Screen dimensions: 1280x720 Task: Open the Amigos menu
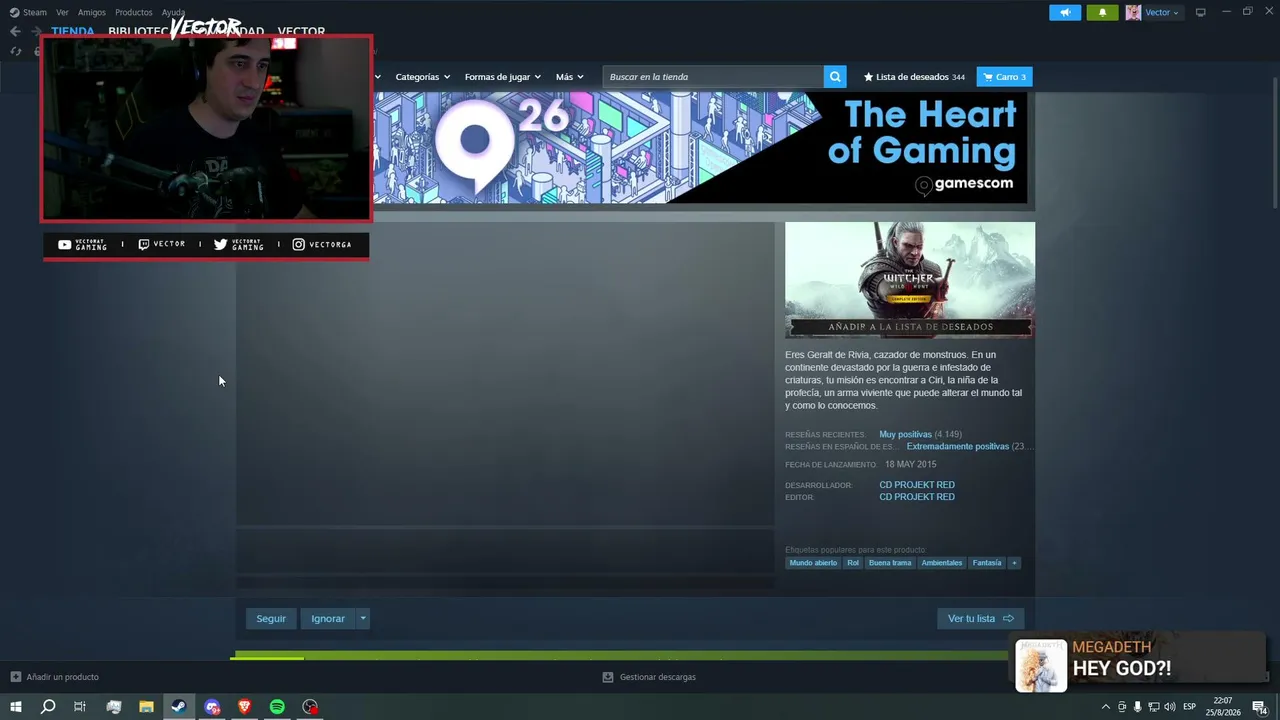click(92, 12)
